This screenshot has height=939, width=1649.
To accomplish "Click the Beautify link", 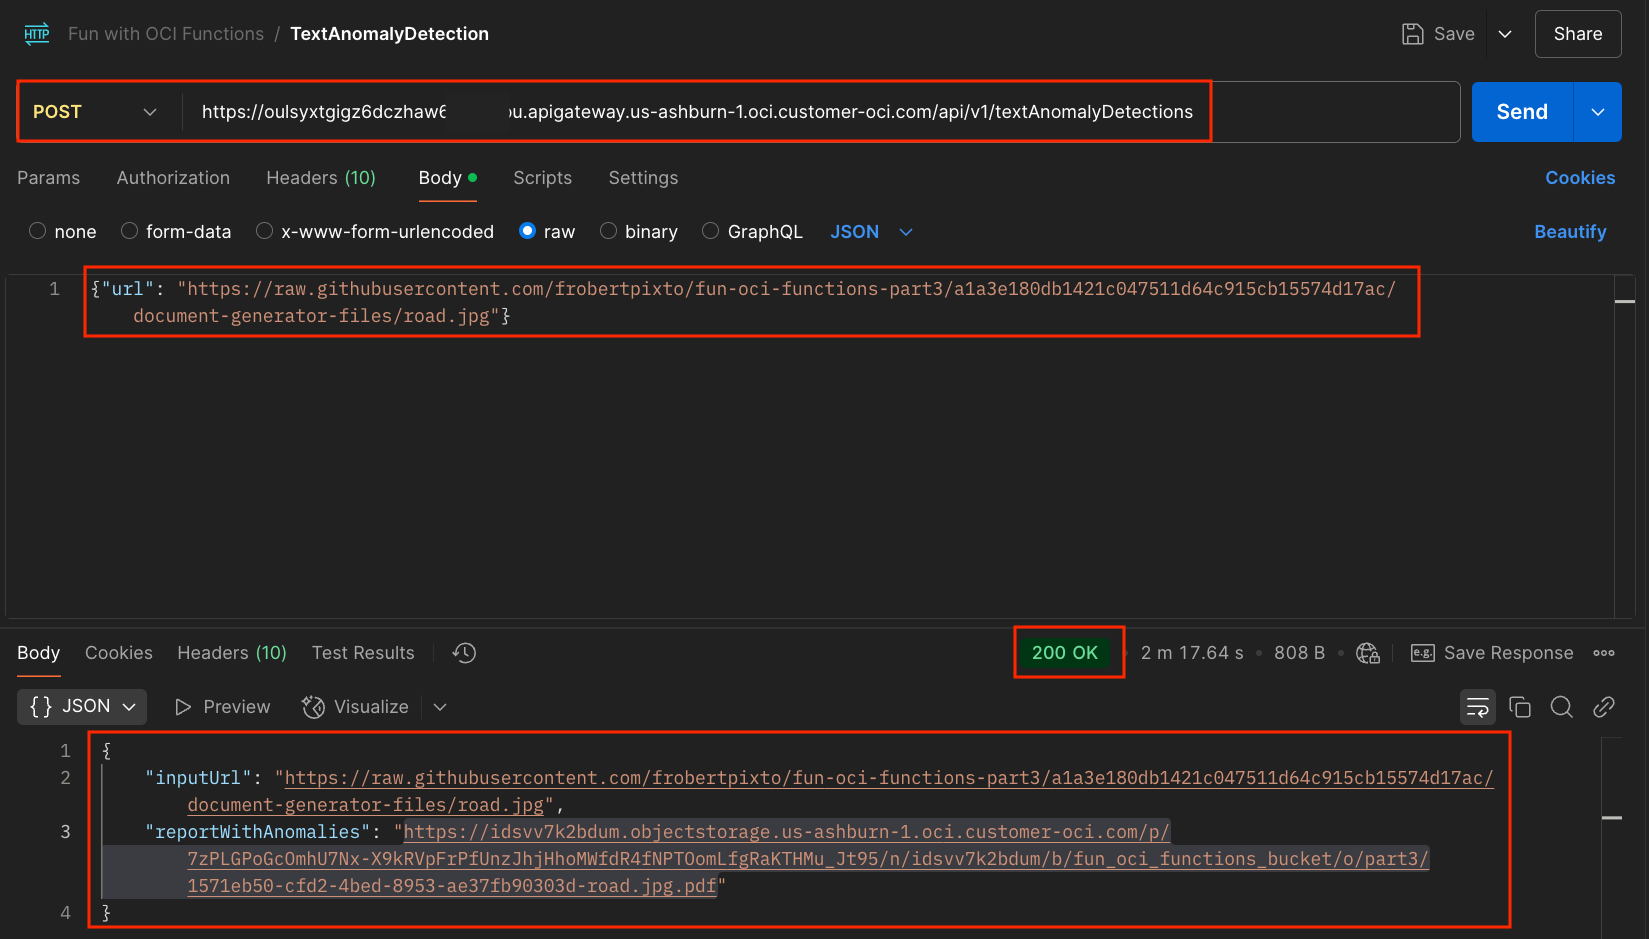I will pos(1570,232).
